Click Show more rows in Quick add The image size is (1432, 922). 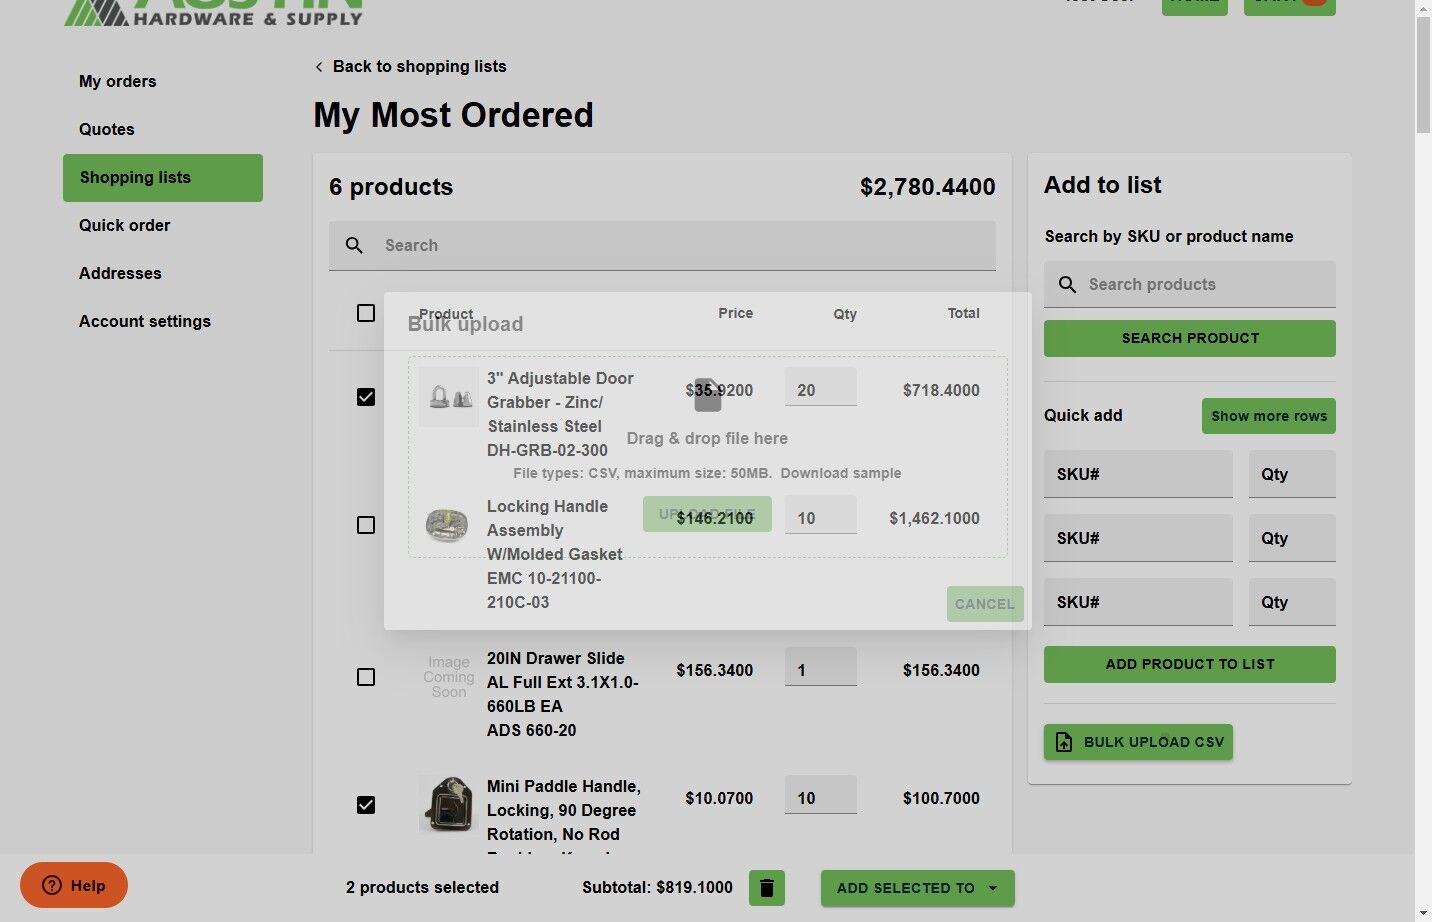(1269, 416)
